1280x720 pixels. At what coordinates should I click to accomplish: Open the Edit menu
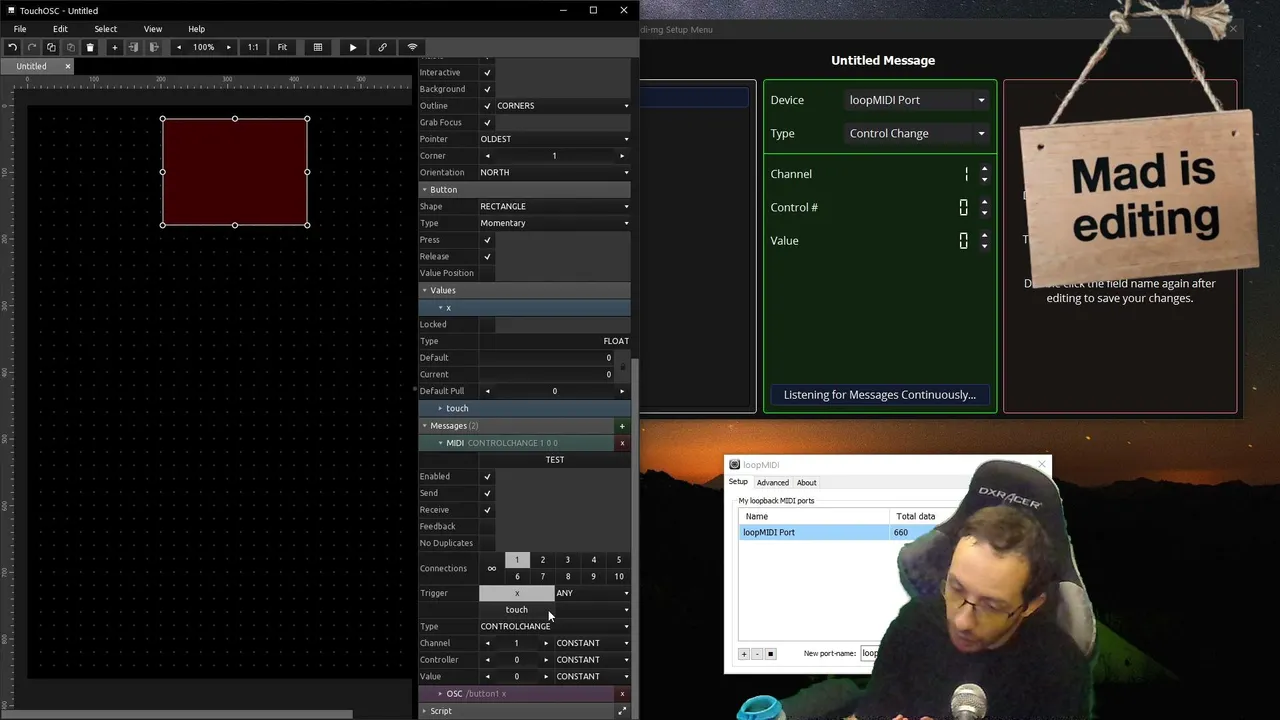pos(60,29)
